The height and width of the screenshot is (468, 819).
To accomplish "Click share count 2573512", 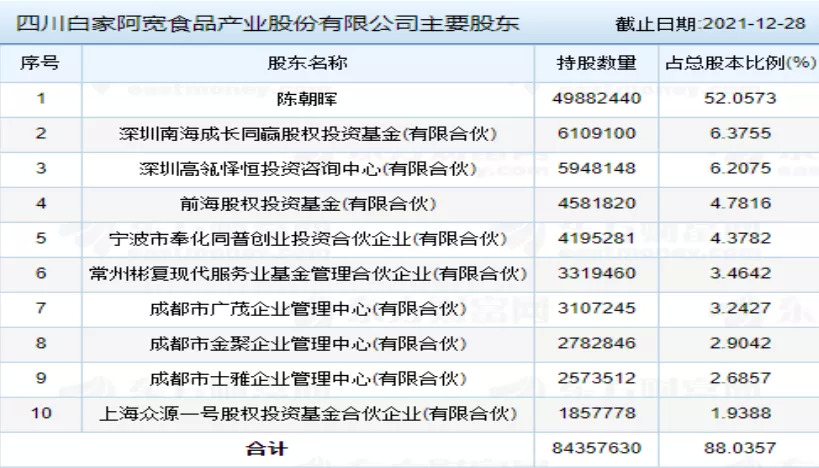I will tap(596, 378).
